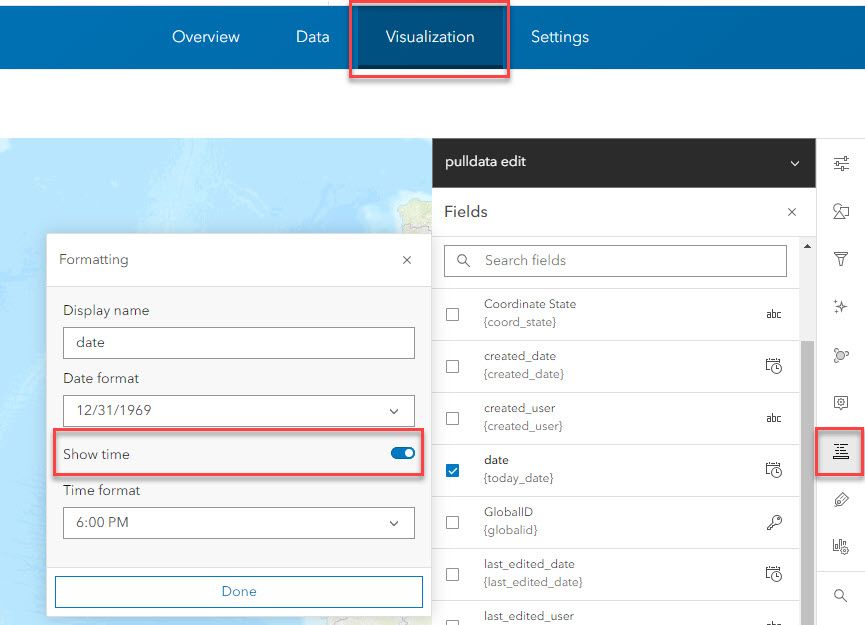Expand the pulldata edit layer dropdown
This screenshot has width=865, height=625.
point(795,163)
